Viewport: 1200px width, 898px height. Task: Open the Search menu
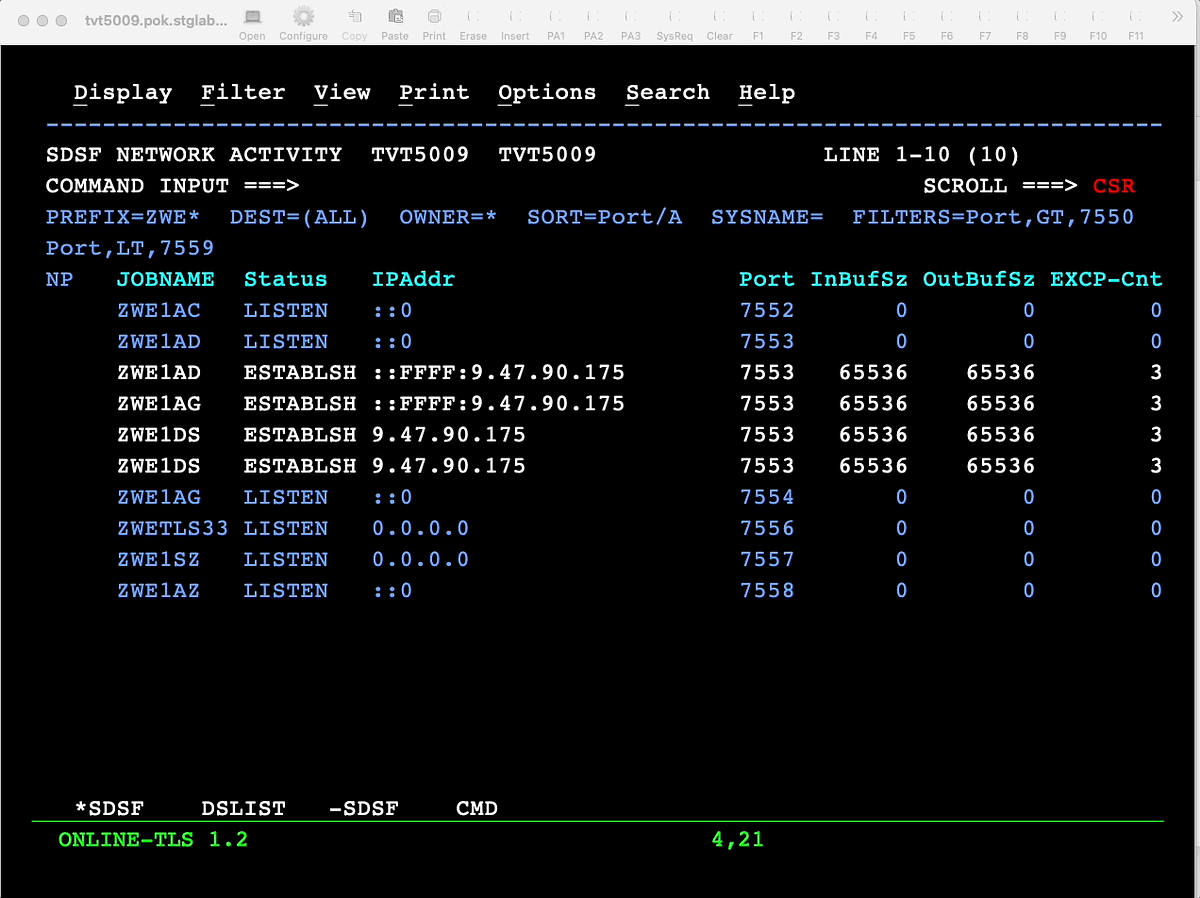point(668,93)
